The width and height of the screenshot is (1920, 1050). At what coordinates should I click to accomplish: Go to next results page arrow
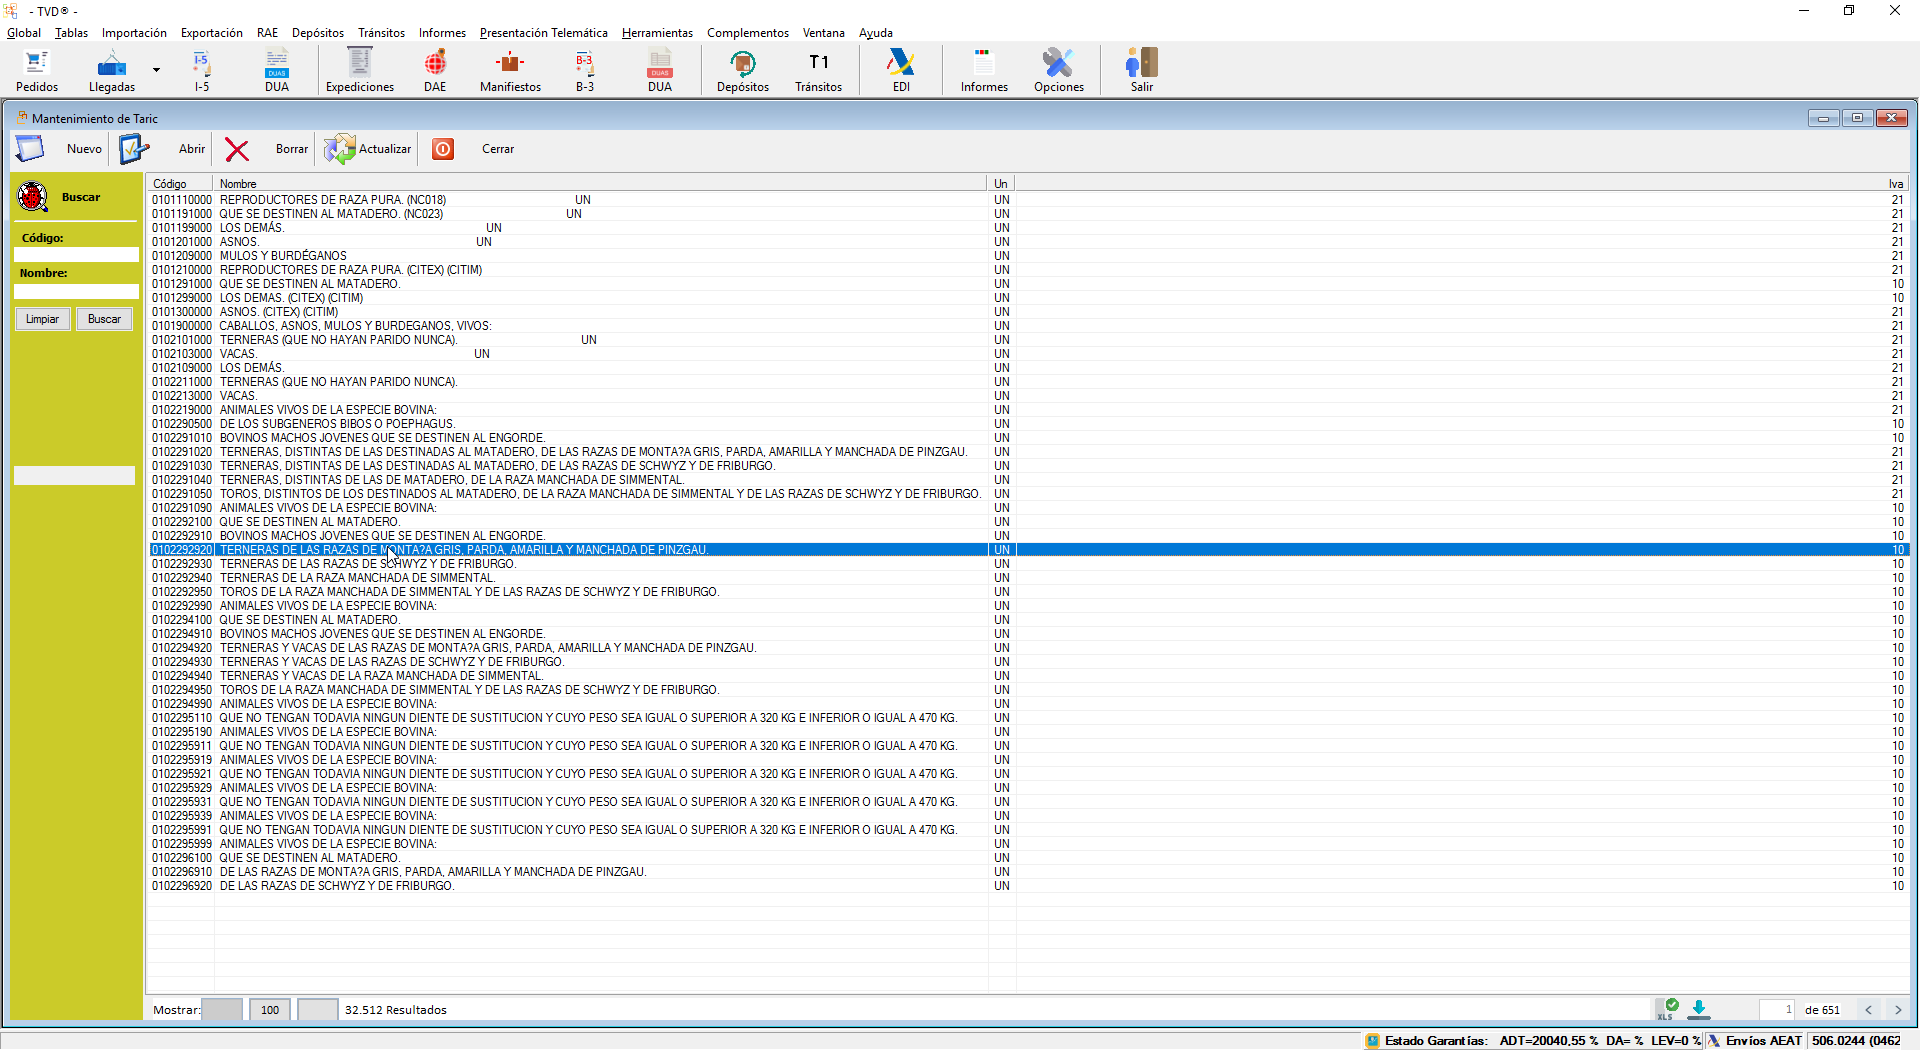[1897, 1010]
